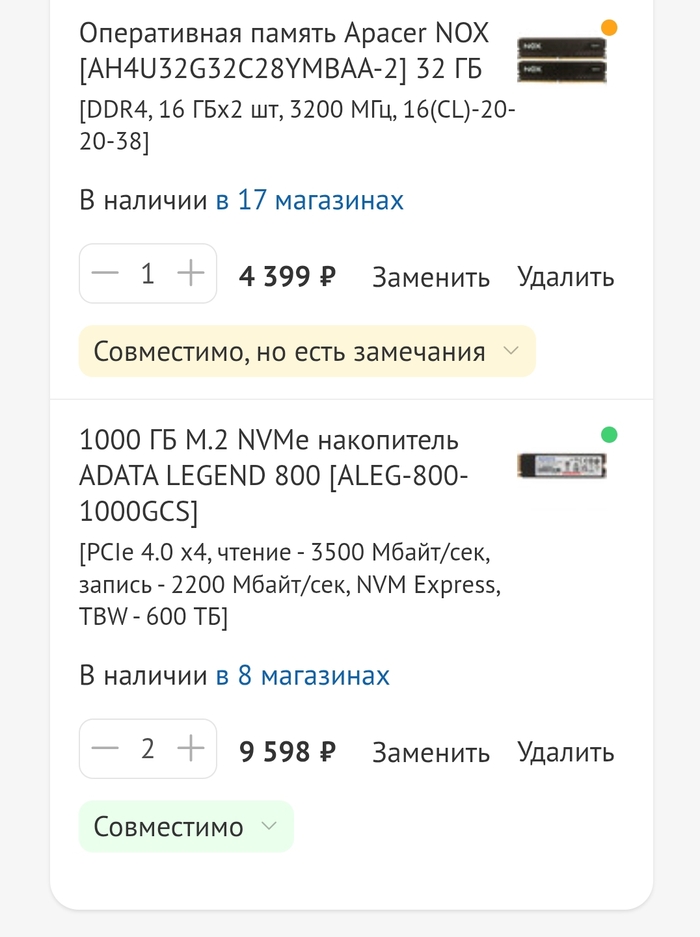Viewport: 700px width, 937px height.
Task: Click "Удалить" for the ADATA SSD
Action: coord(565,752)
